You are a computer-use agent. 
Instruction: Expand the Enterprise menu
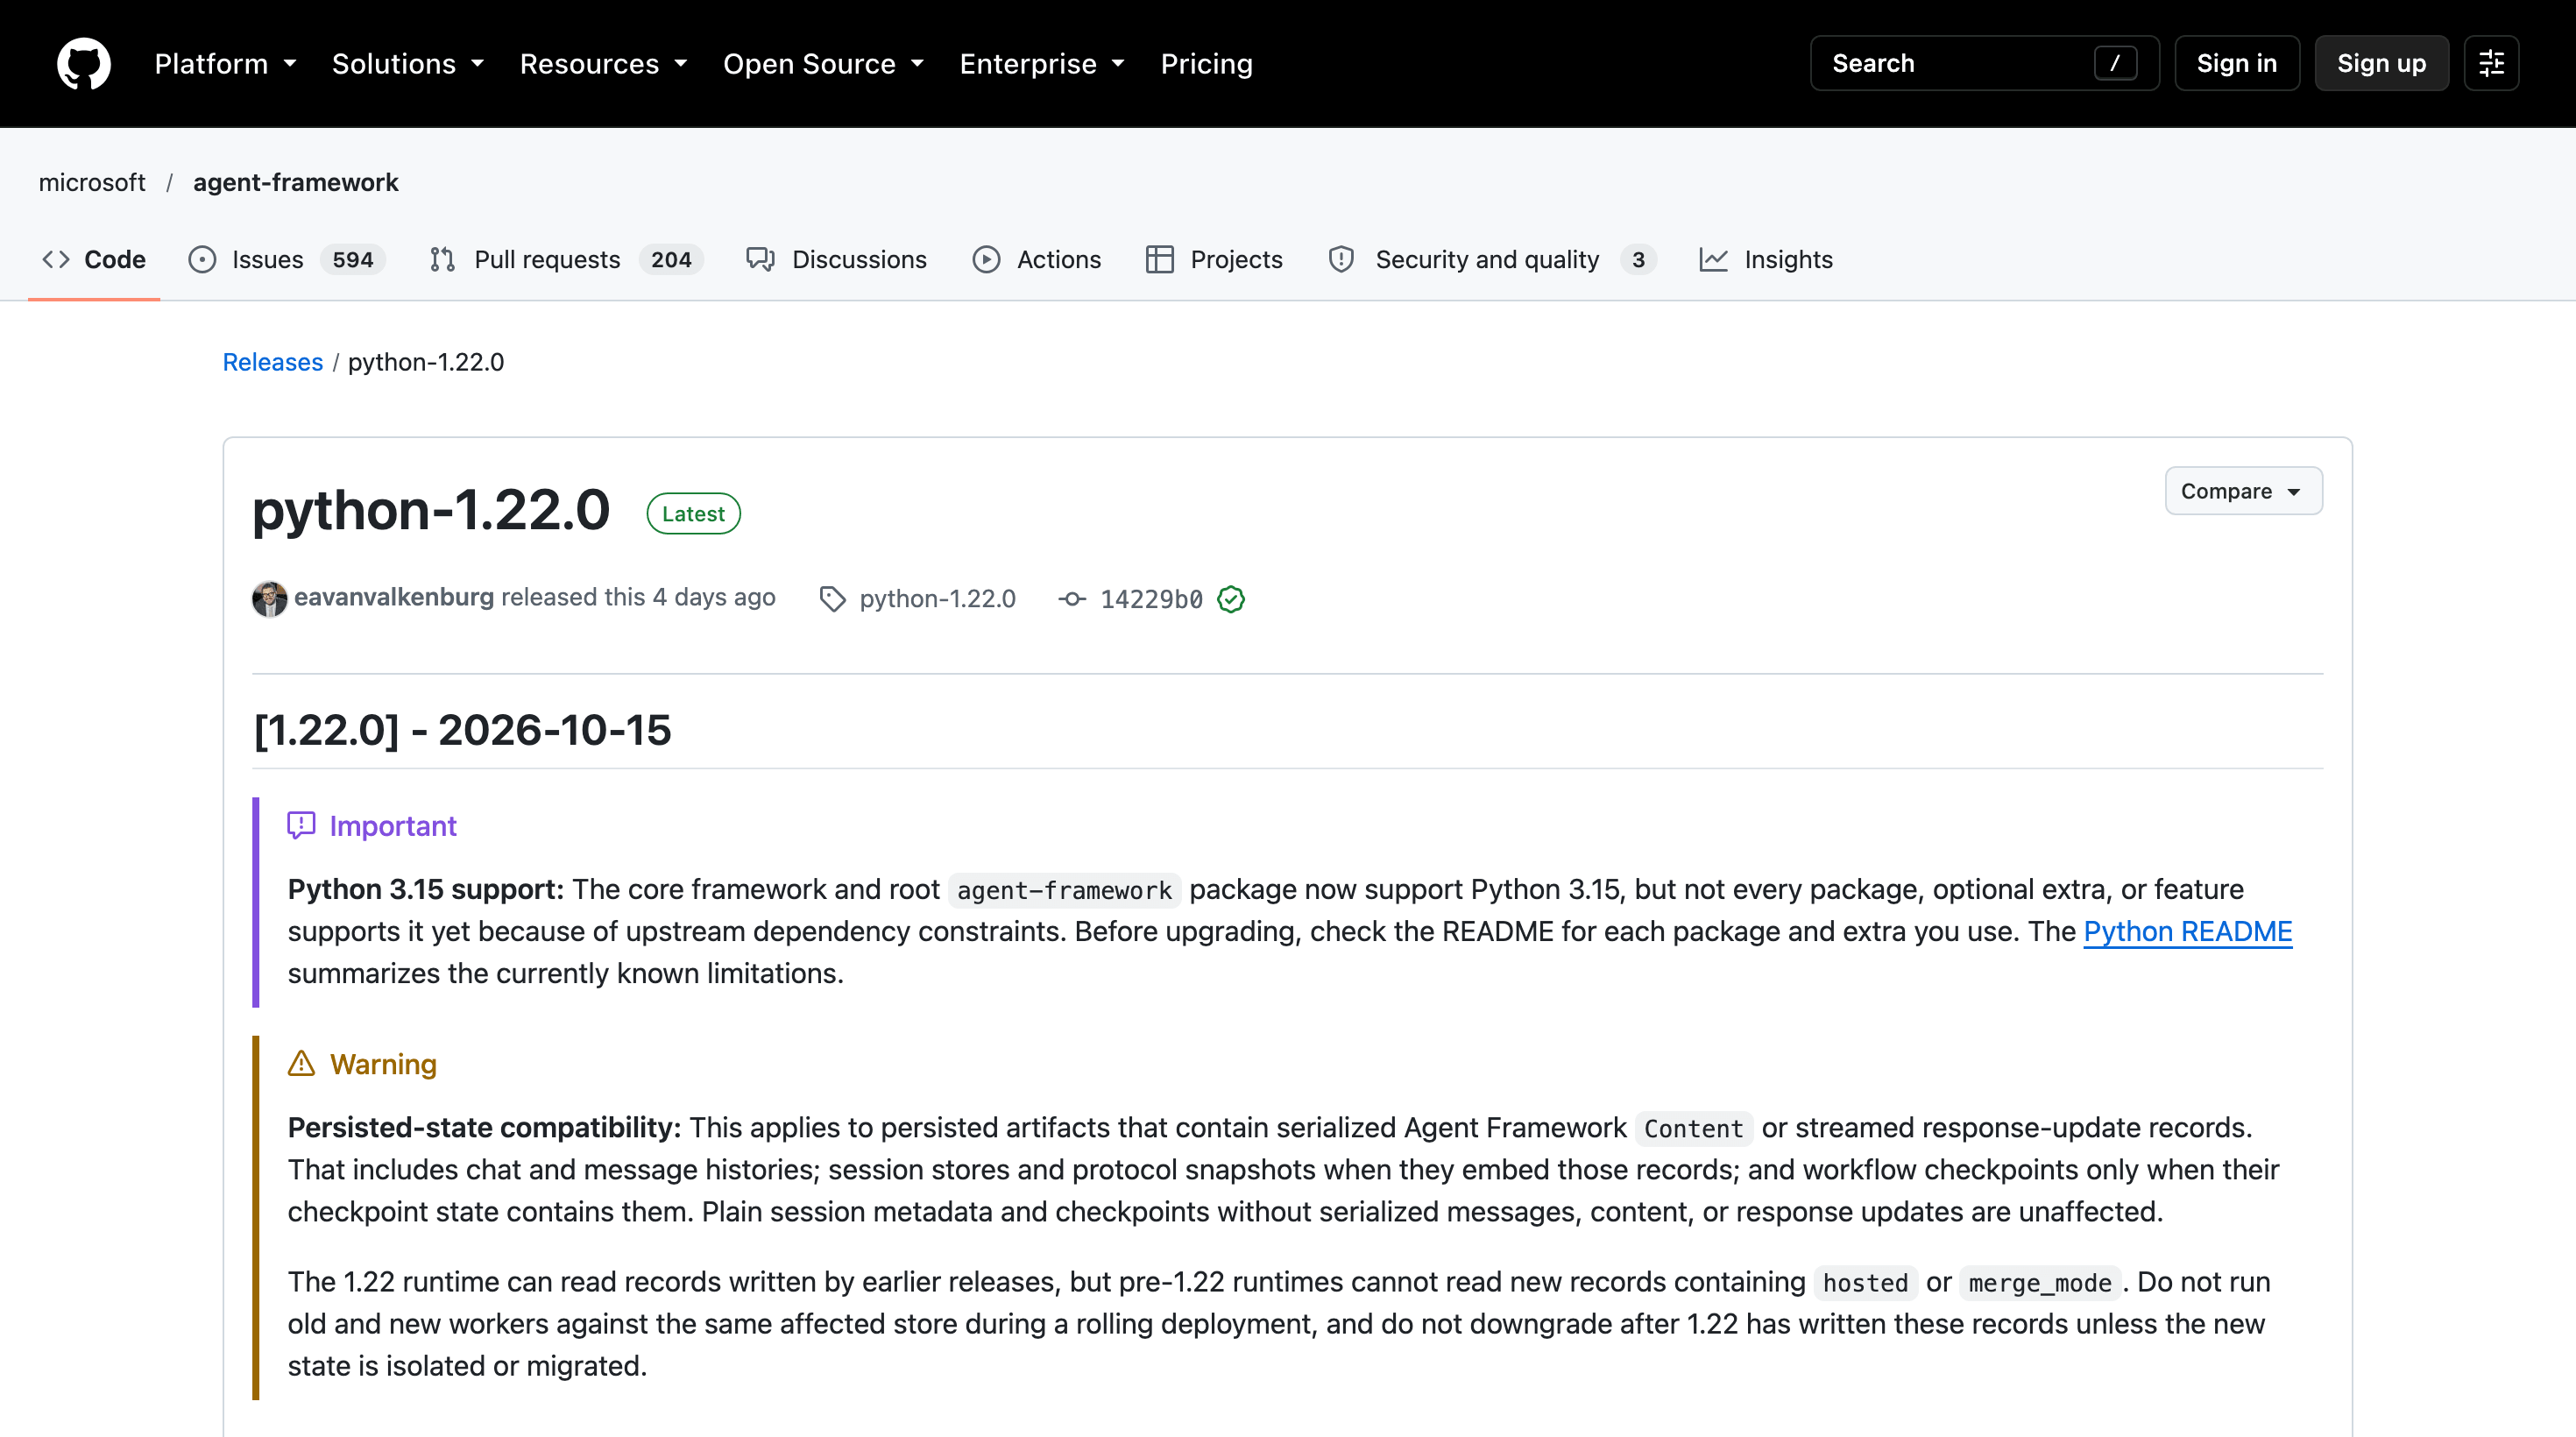(x=1042, y=64)
